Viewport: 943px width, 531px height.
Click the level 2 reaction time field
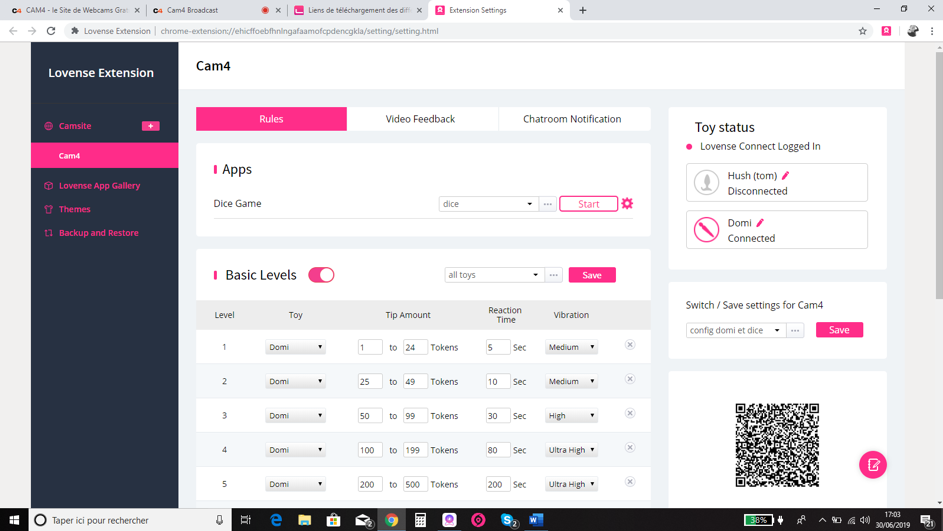[497, 382]
